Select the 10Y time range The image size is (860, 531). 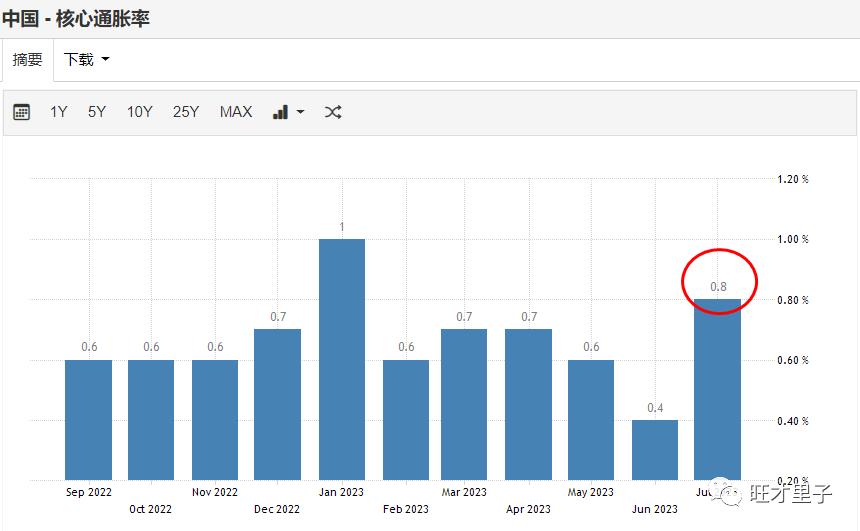[x=139, y=112]
